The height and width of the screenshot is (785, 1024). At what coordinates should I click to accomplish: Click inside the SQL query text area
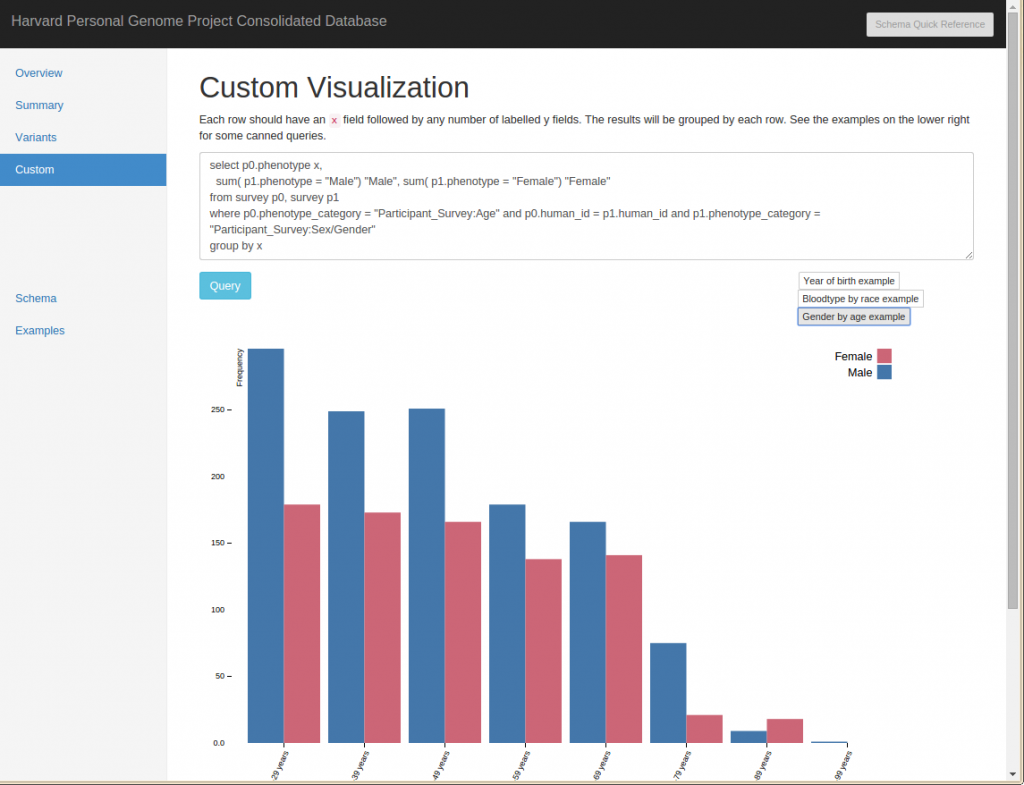click(x=586, y=200)
